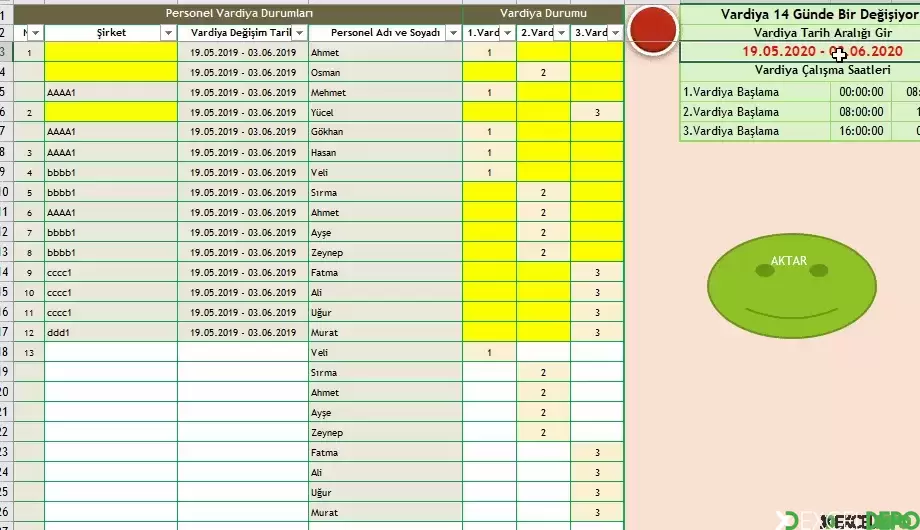This screenshot has width=920, height=530.
Task: Select the name cell Ali in row 24
Action: tap(385, 472)
